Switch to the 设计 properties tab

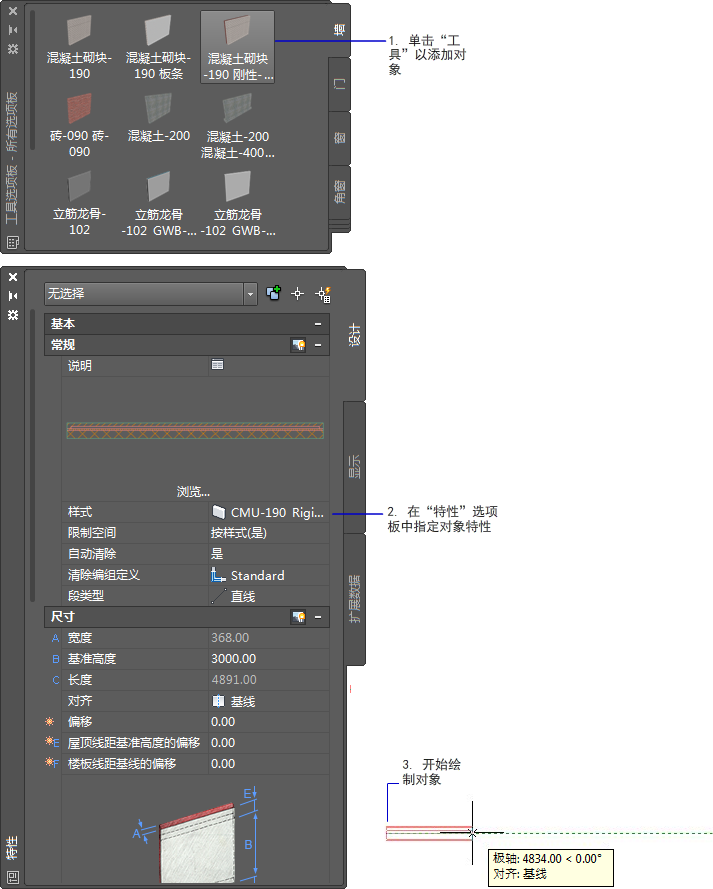pyautogui.click(x=354, y=335)
